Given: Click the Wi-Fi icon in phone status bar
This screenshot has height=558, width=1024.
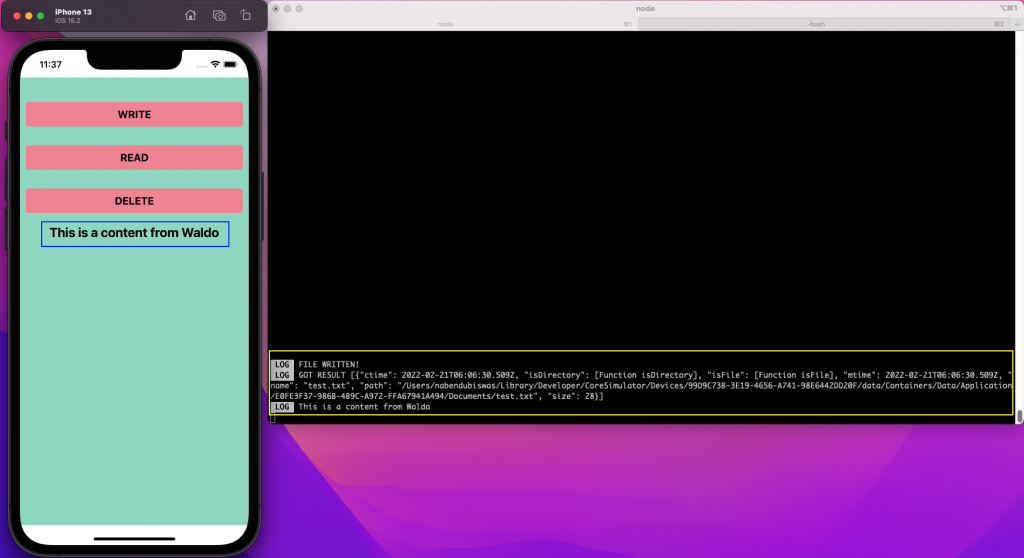Looking at the screenshot, I should point(215,64).
